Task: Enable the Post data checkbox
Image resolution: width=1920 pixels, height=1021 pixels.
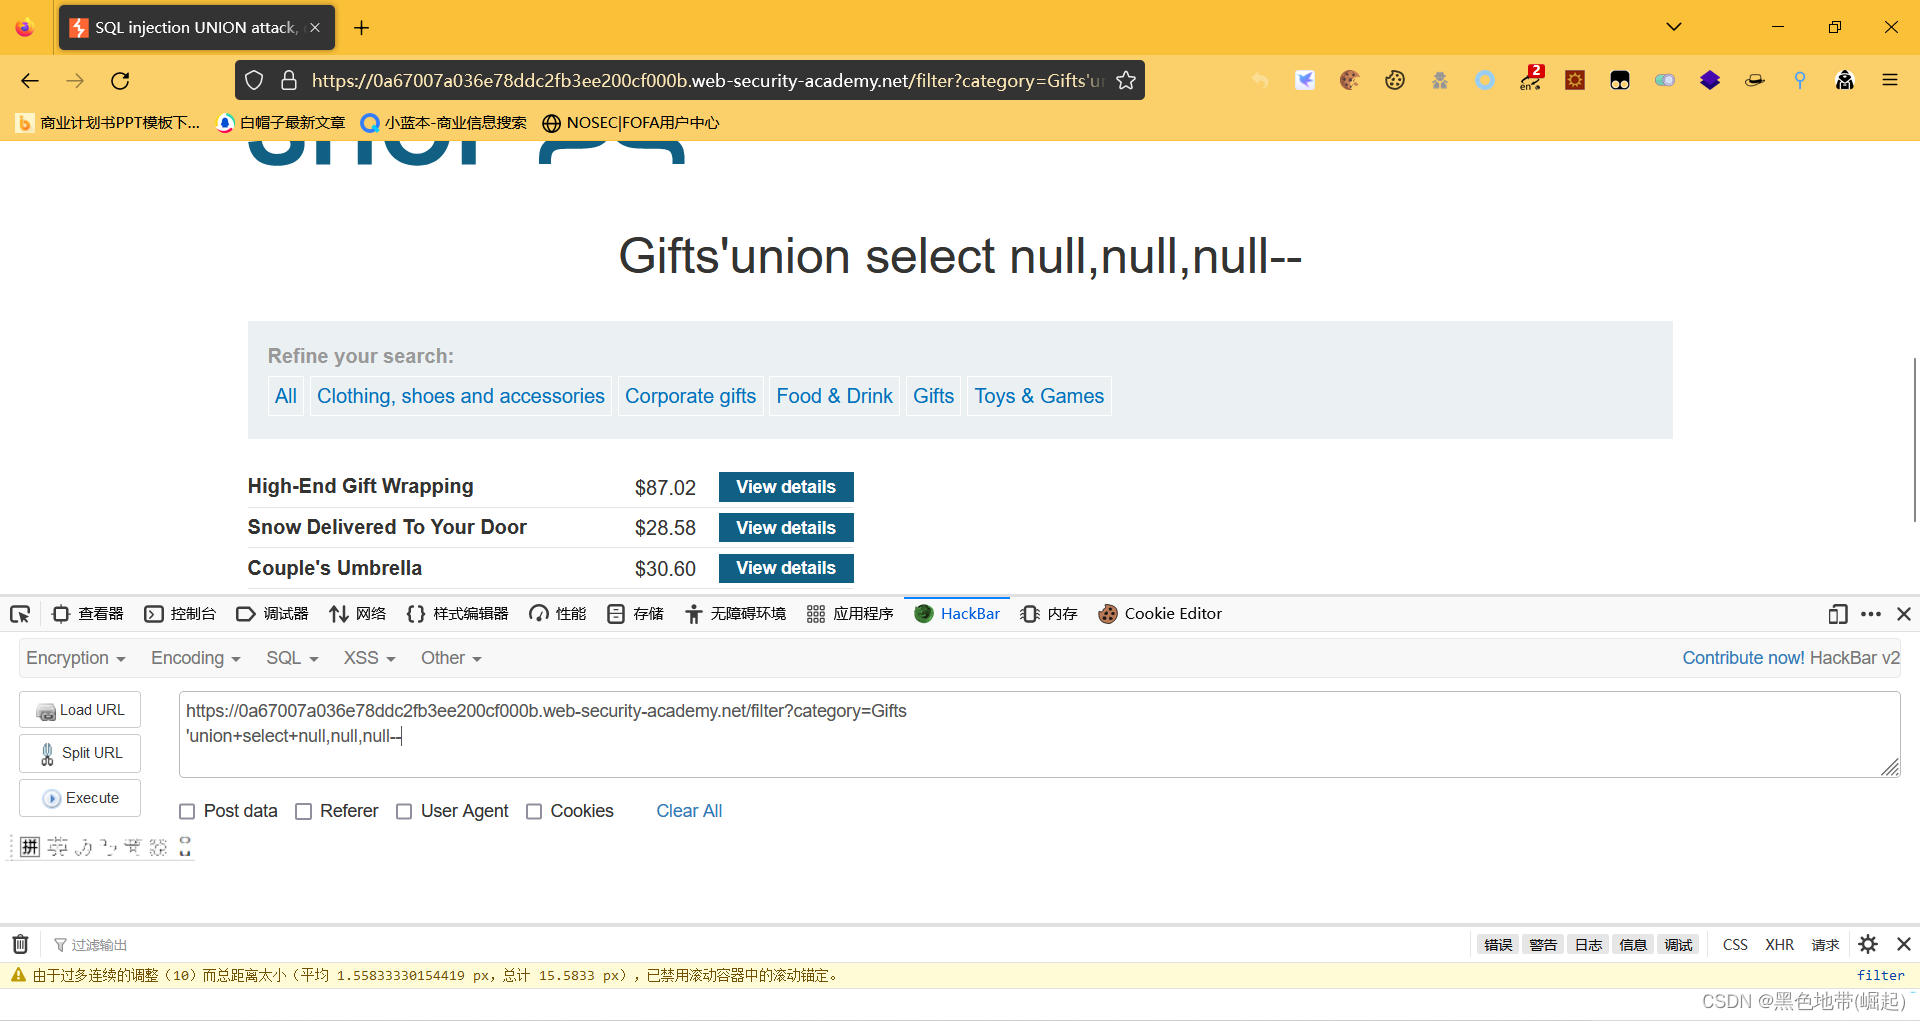Action: pos(187,812)
